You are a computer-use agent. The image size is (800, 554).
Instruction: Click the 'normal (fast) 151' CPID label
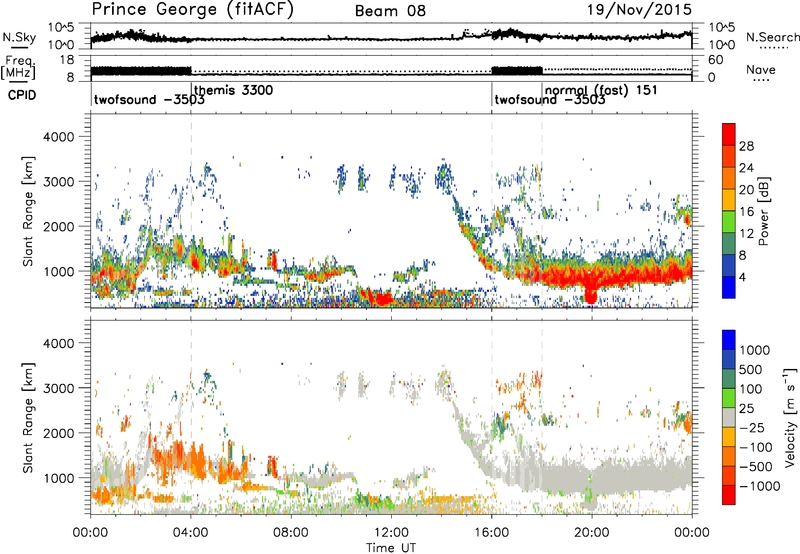pyautogui.click(x=601, y=90)
